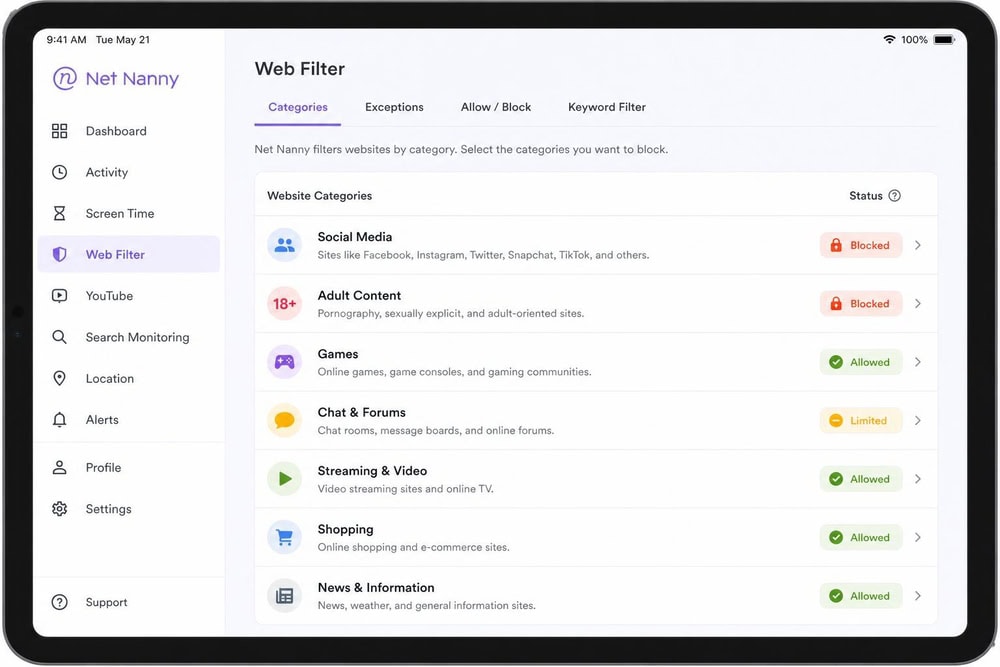Click the 18+ Adult Content icon
The height and width of the screenshot is (667, 1000).
point(284,304)
